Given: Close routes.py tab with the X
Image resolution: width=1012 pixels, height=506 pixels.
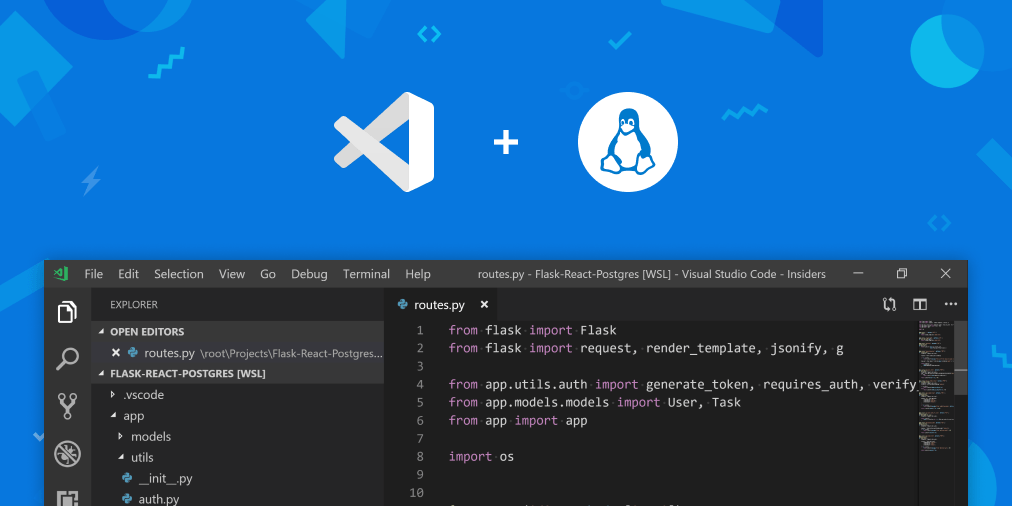Looking at the screenshot, I should (x=484, y=305).
